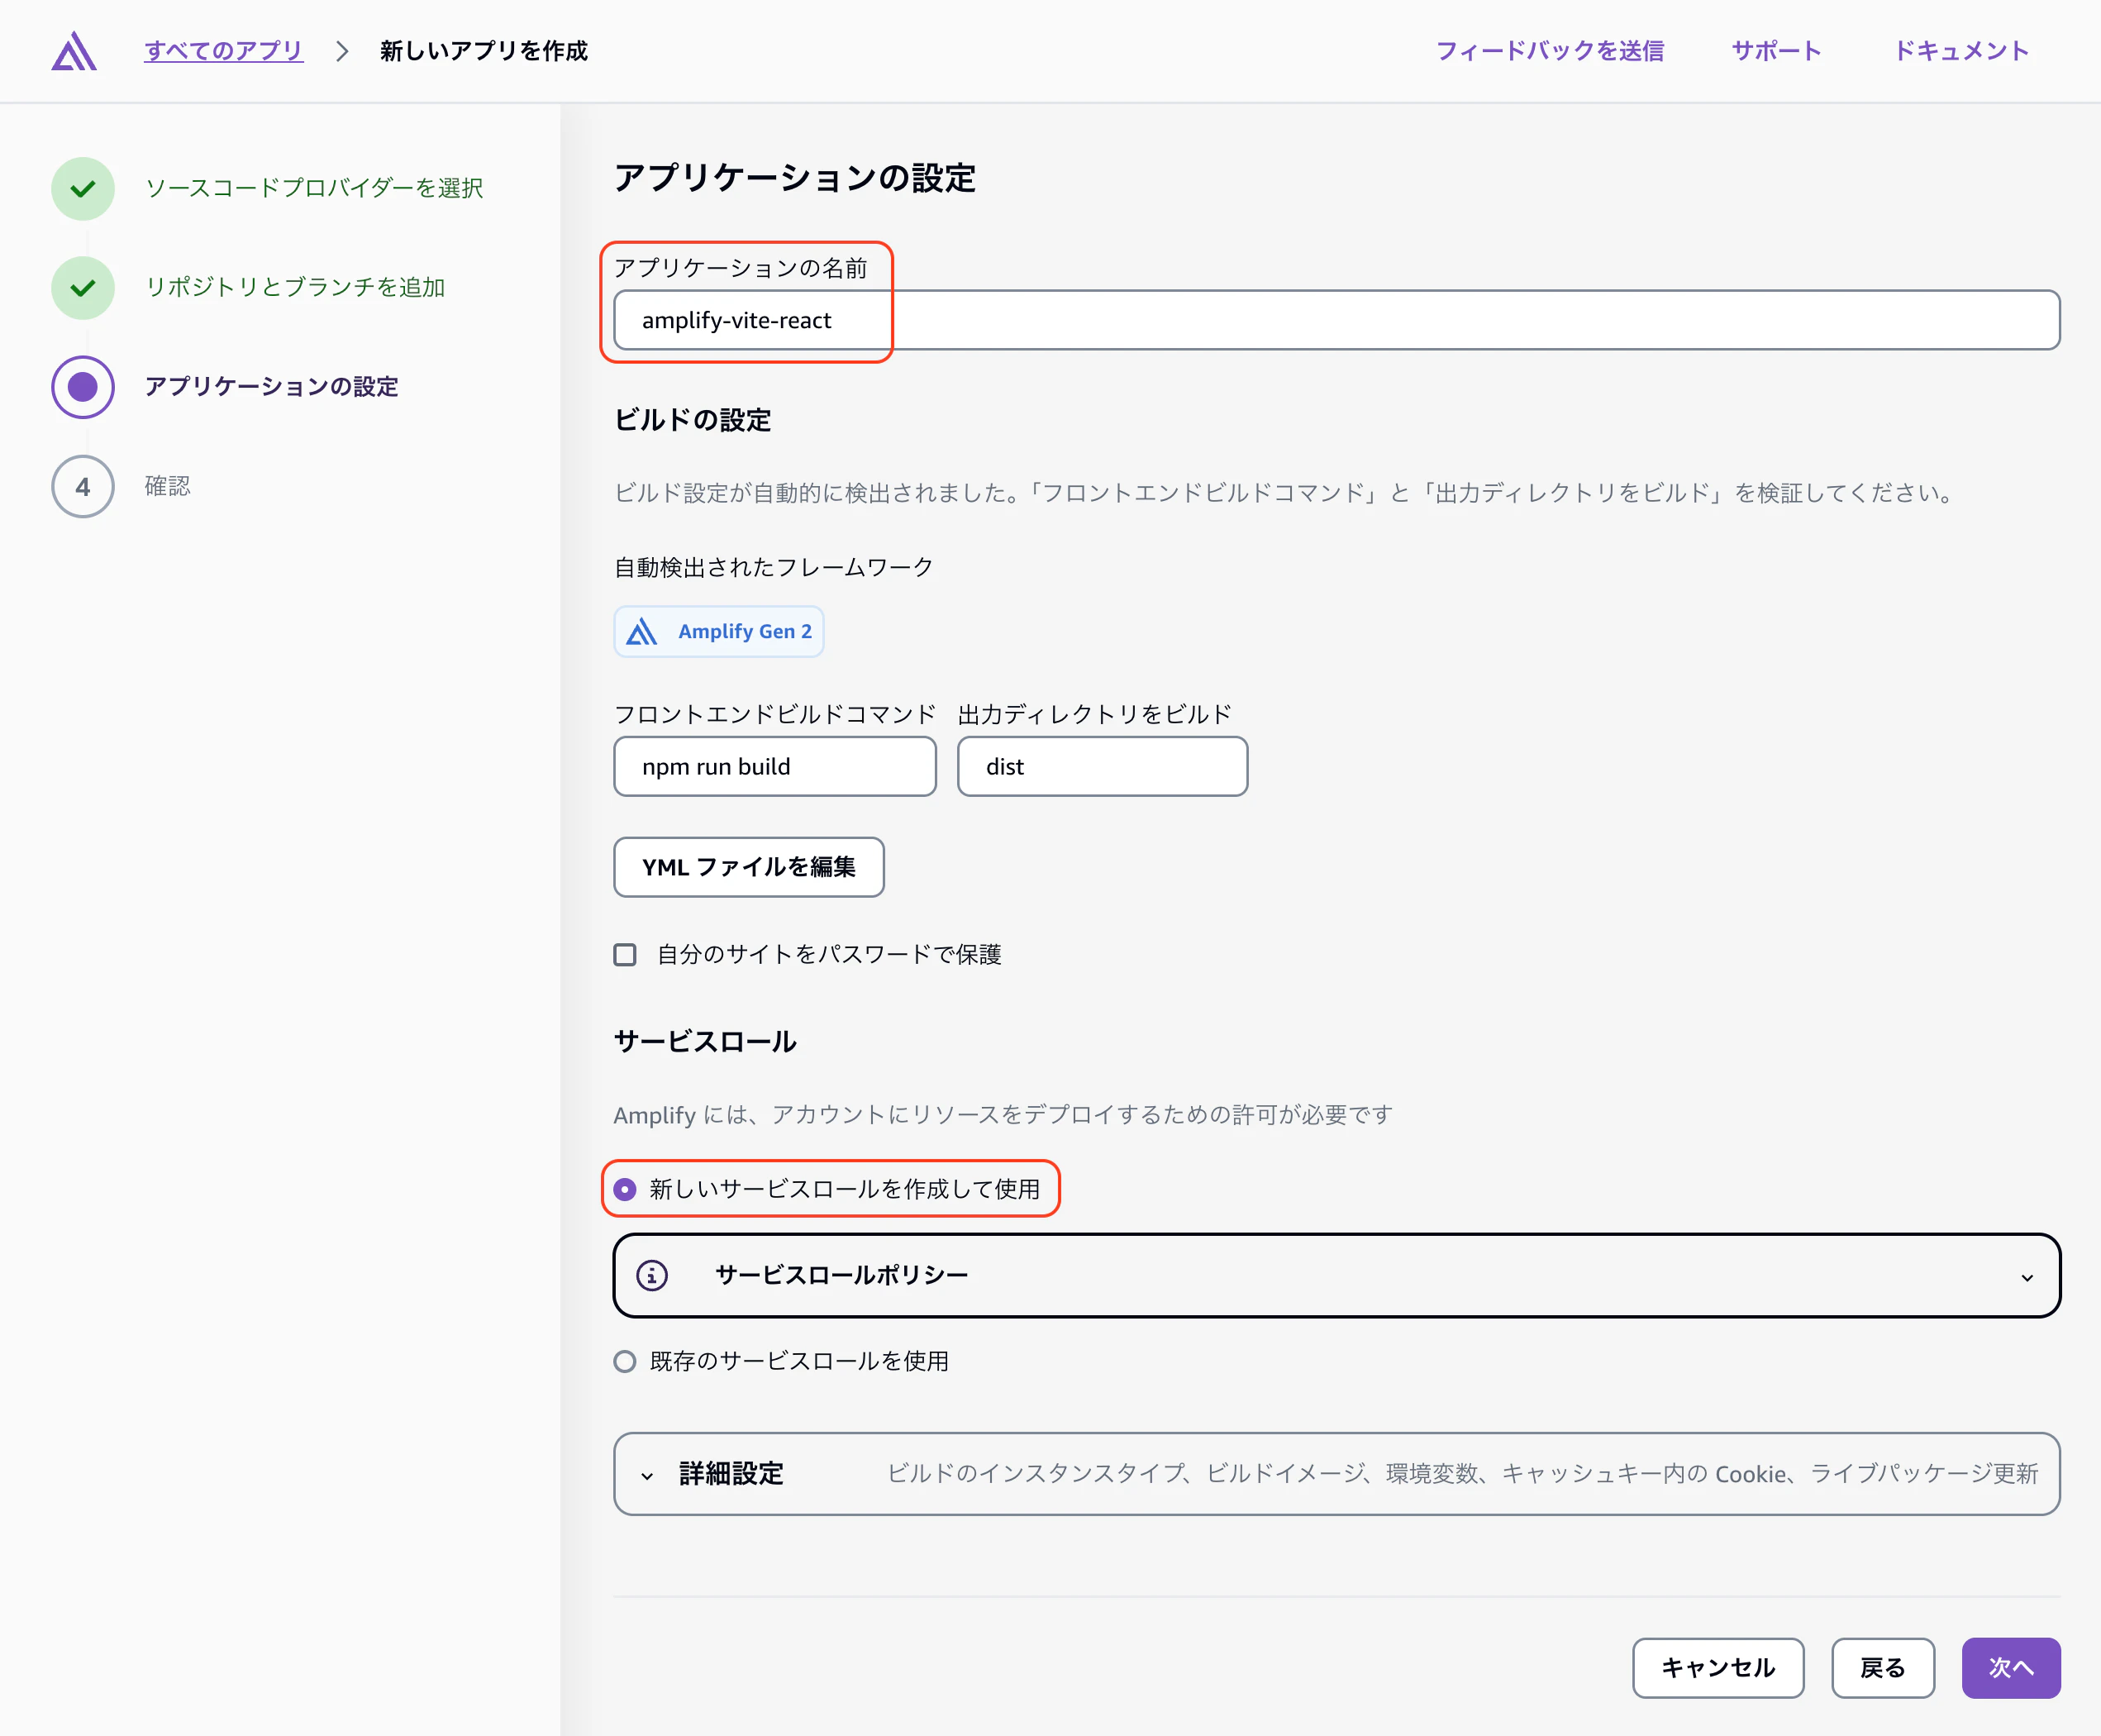2101x1736 pixels.
Task: Focus the 出力ディレクトリをビルド input field
Action: [1102, 767]
